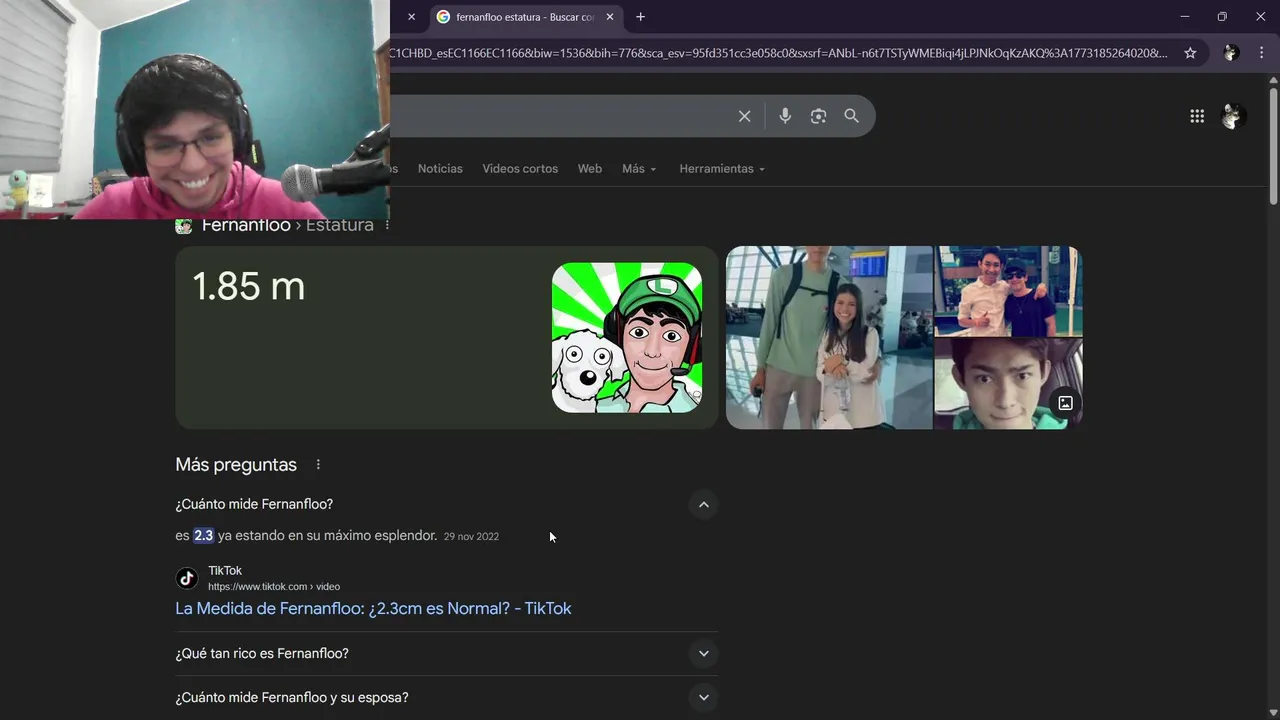Clear the search box with X icon

pyautogui.click(x=744, y=116)
